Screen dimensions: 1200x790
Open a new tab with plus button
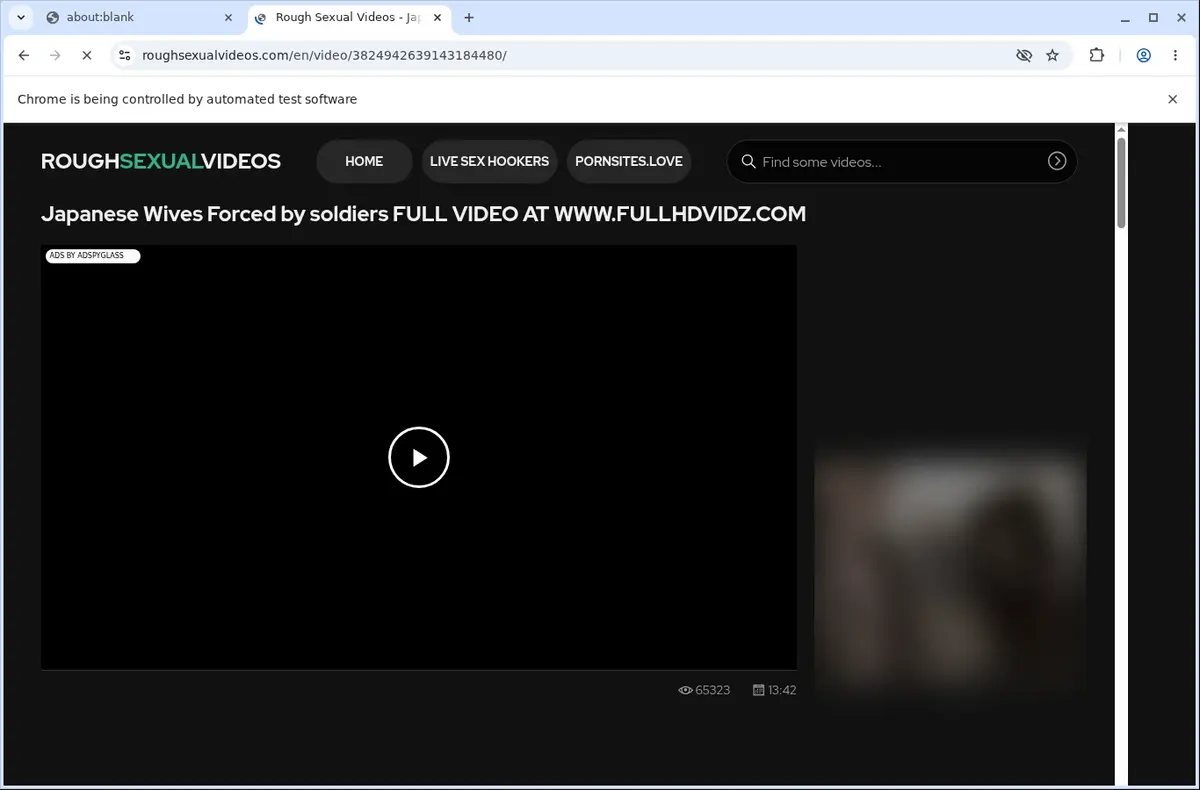coord(469,17)
